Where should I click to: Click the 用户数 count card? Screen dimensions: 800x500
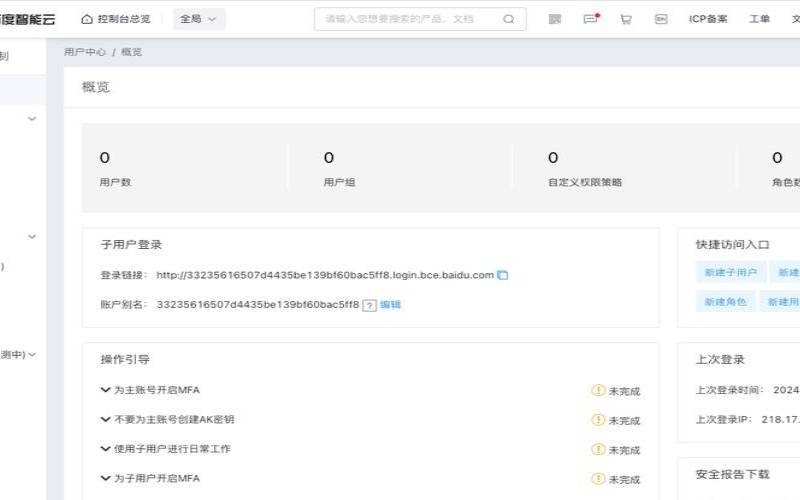184,167
